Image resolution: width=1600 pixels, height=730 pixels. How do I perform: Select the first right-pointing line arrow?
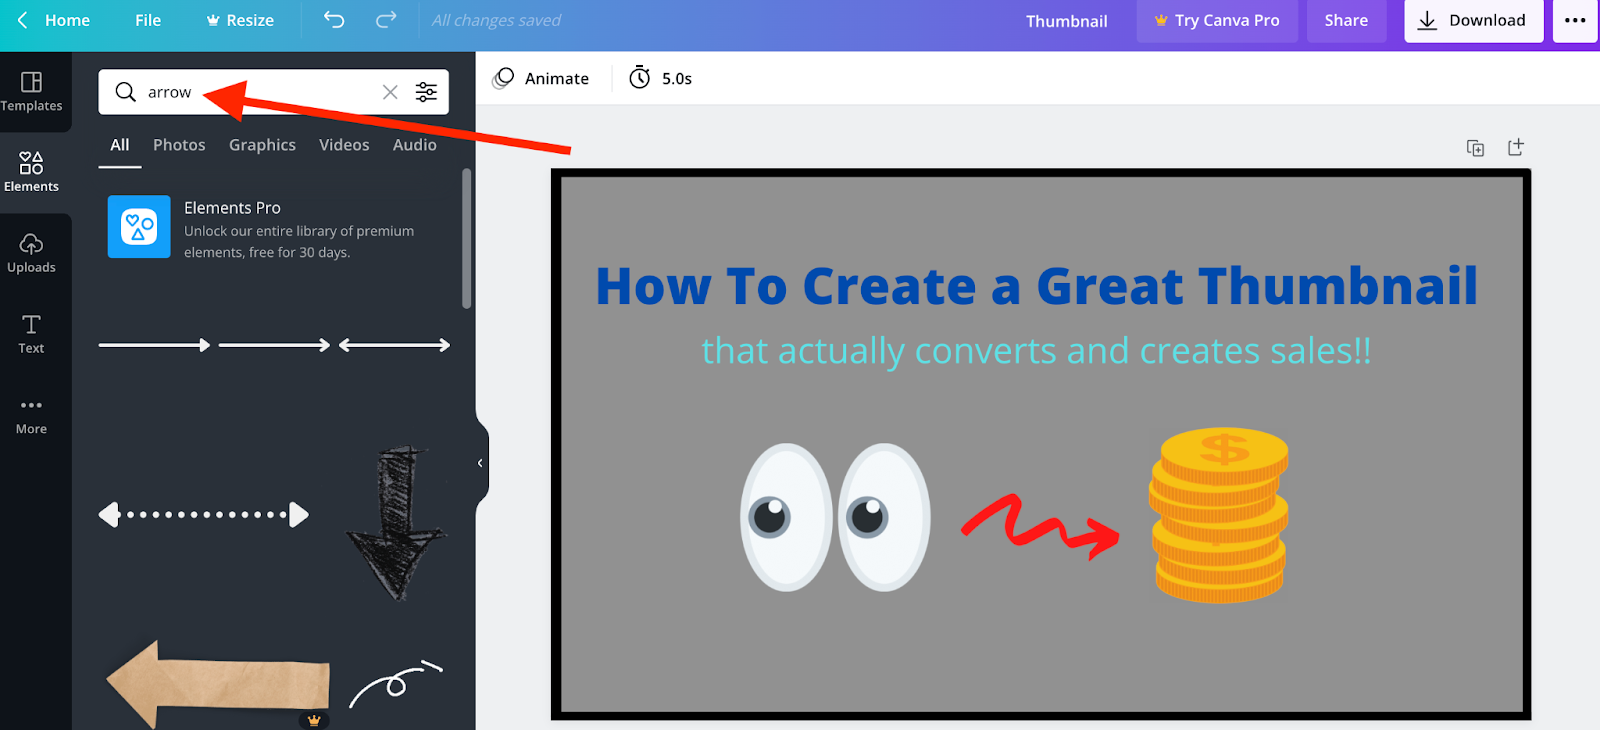click(x=154, y=345)
